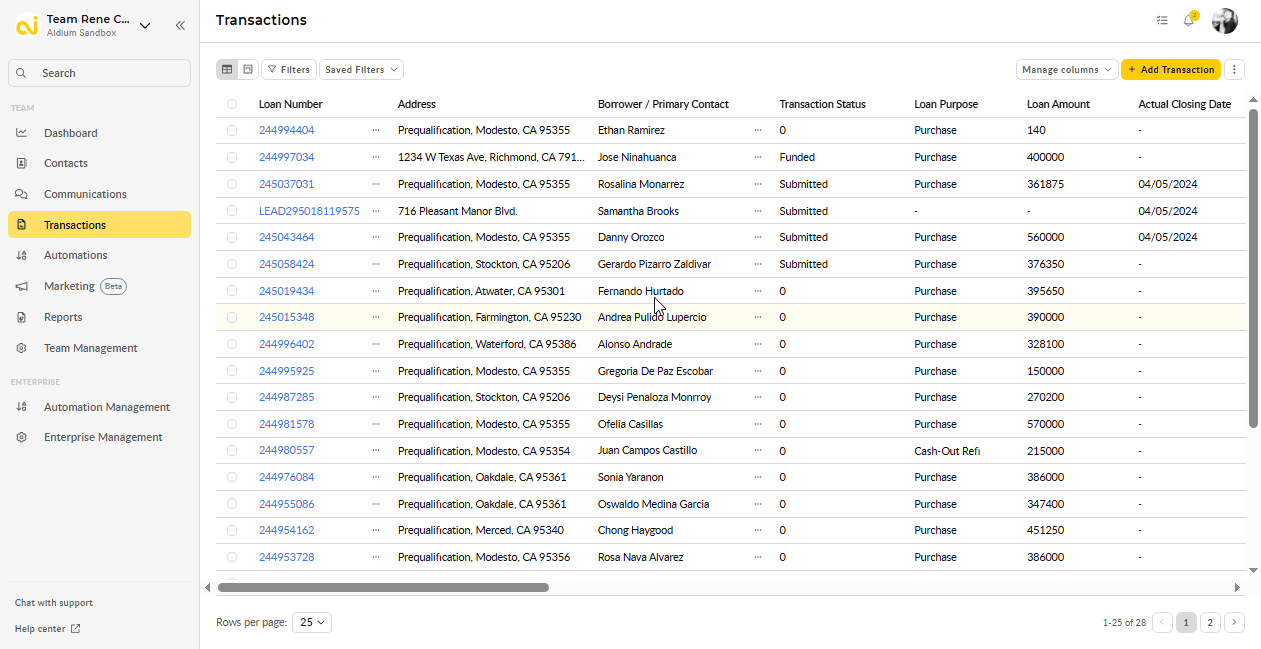Click the Add Transaction button

1171,70
